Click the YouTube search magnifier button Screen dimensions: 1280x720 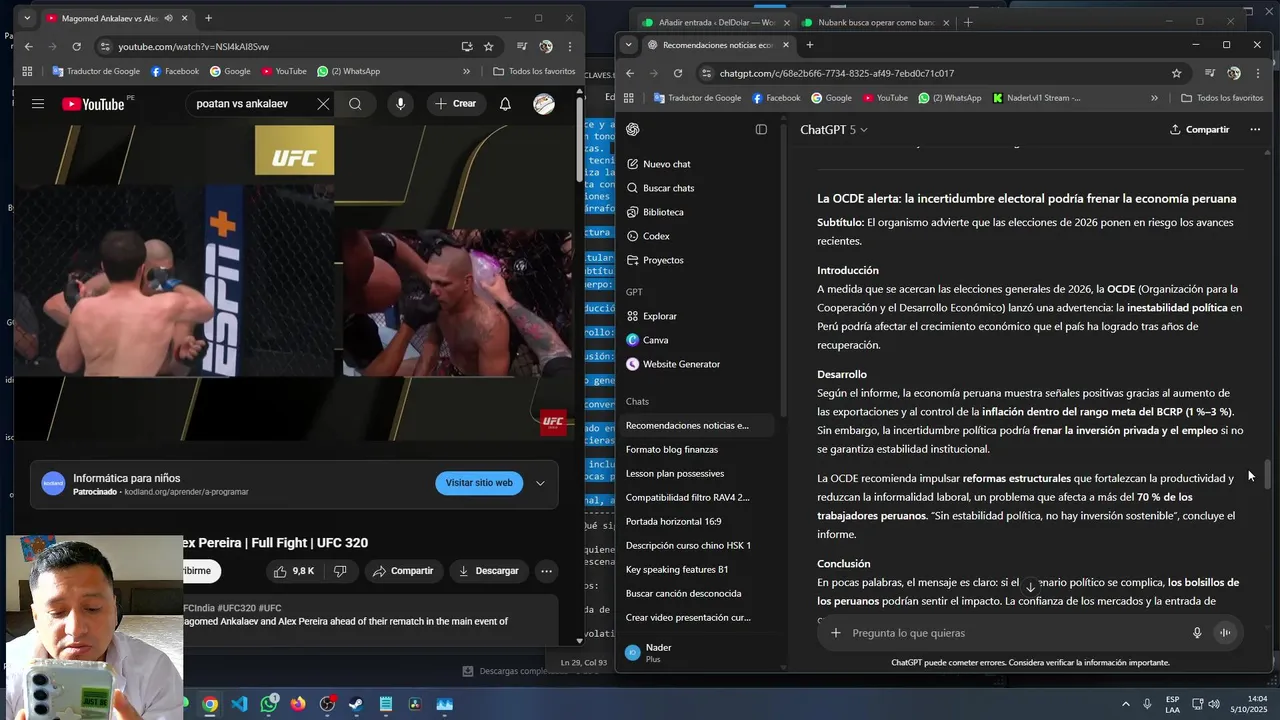point(355,104)
